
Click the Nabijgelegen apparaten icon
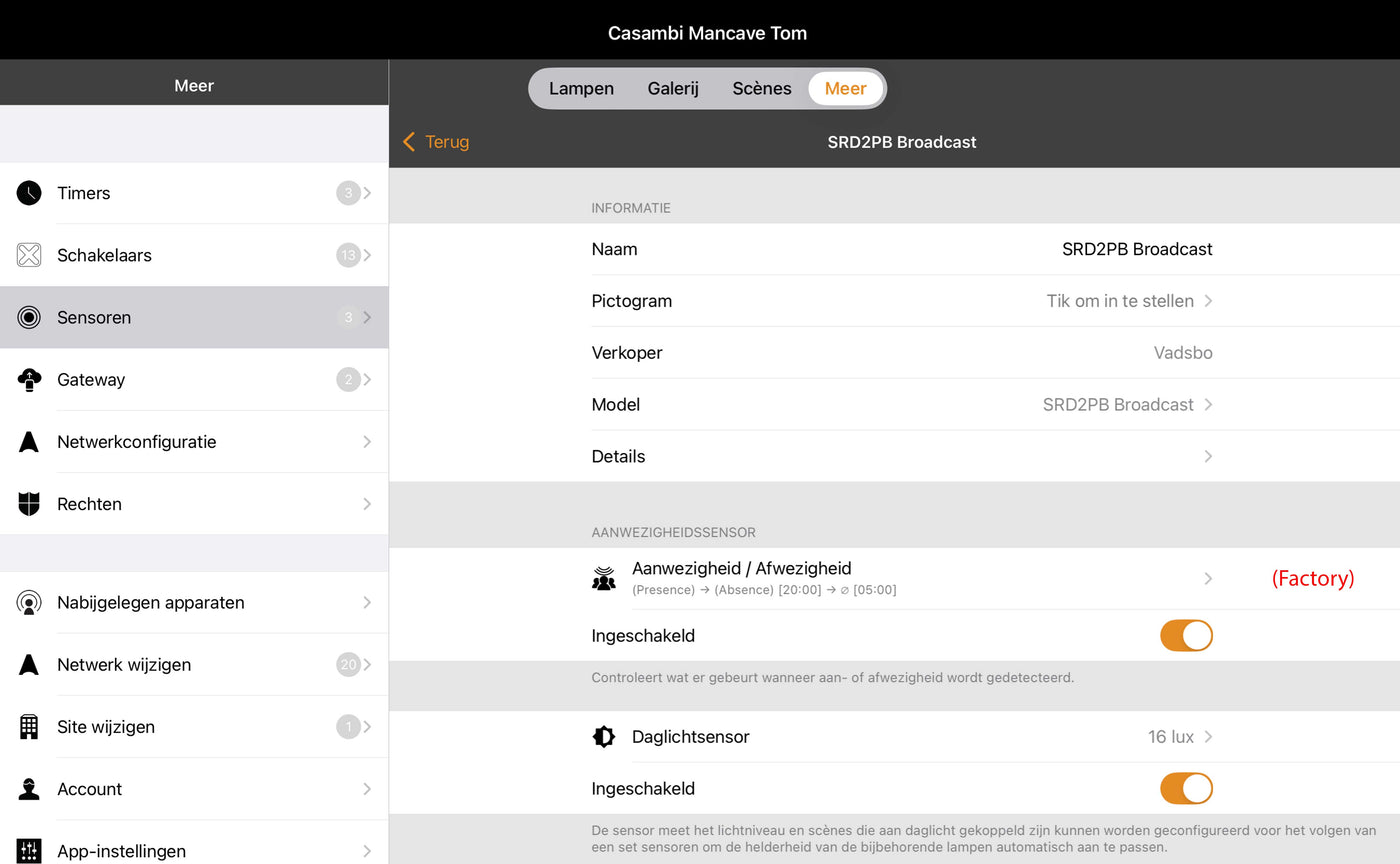coord(29,602)
